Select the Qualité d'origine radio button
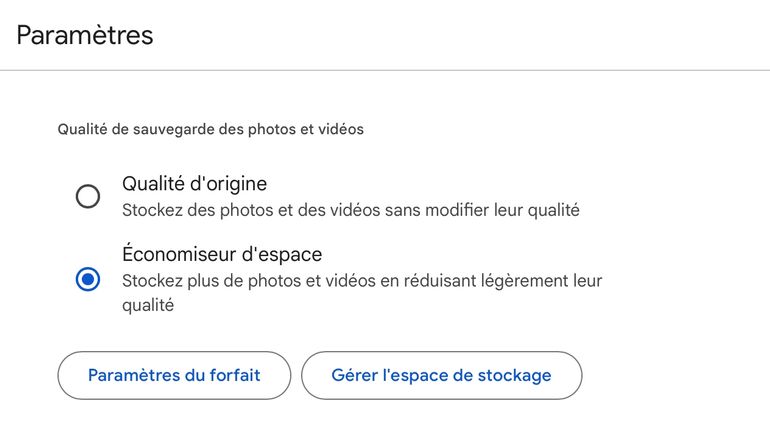Screen dimensions: 770x422 [x=88, y=196]
